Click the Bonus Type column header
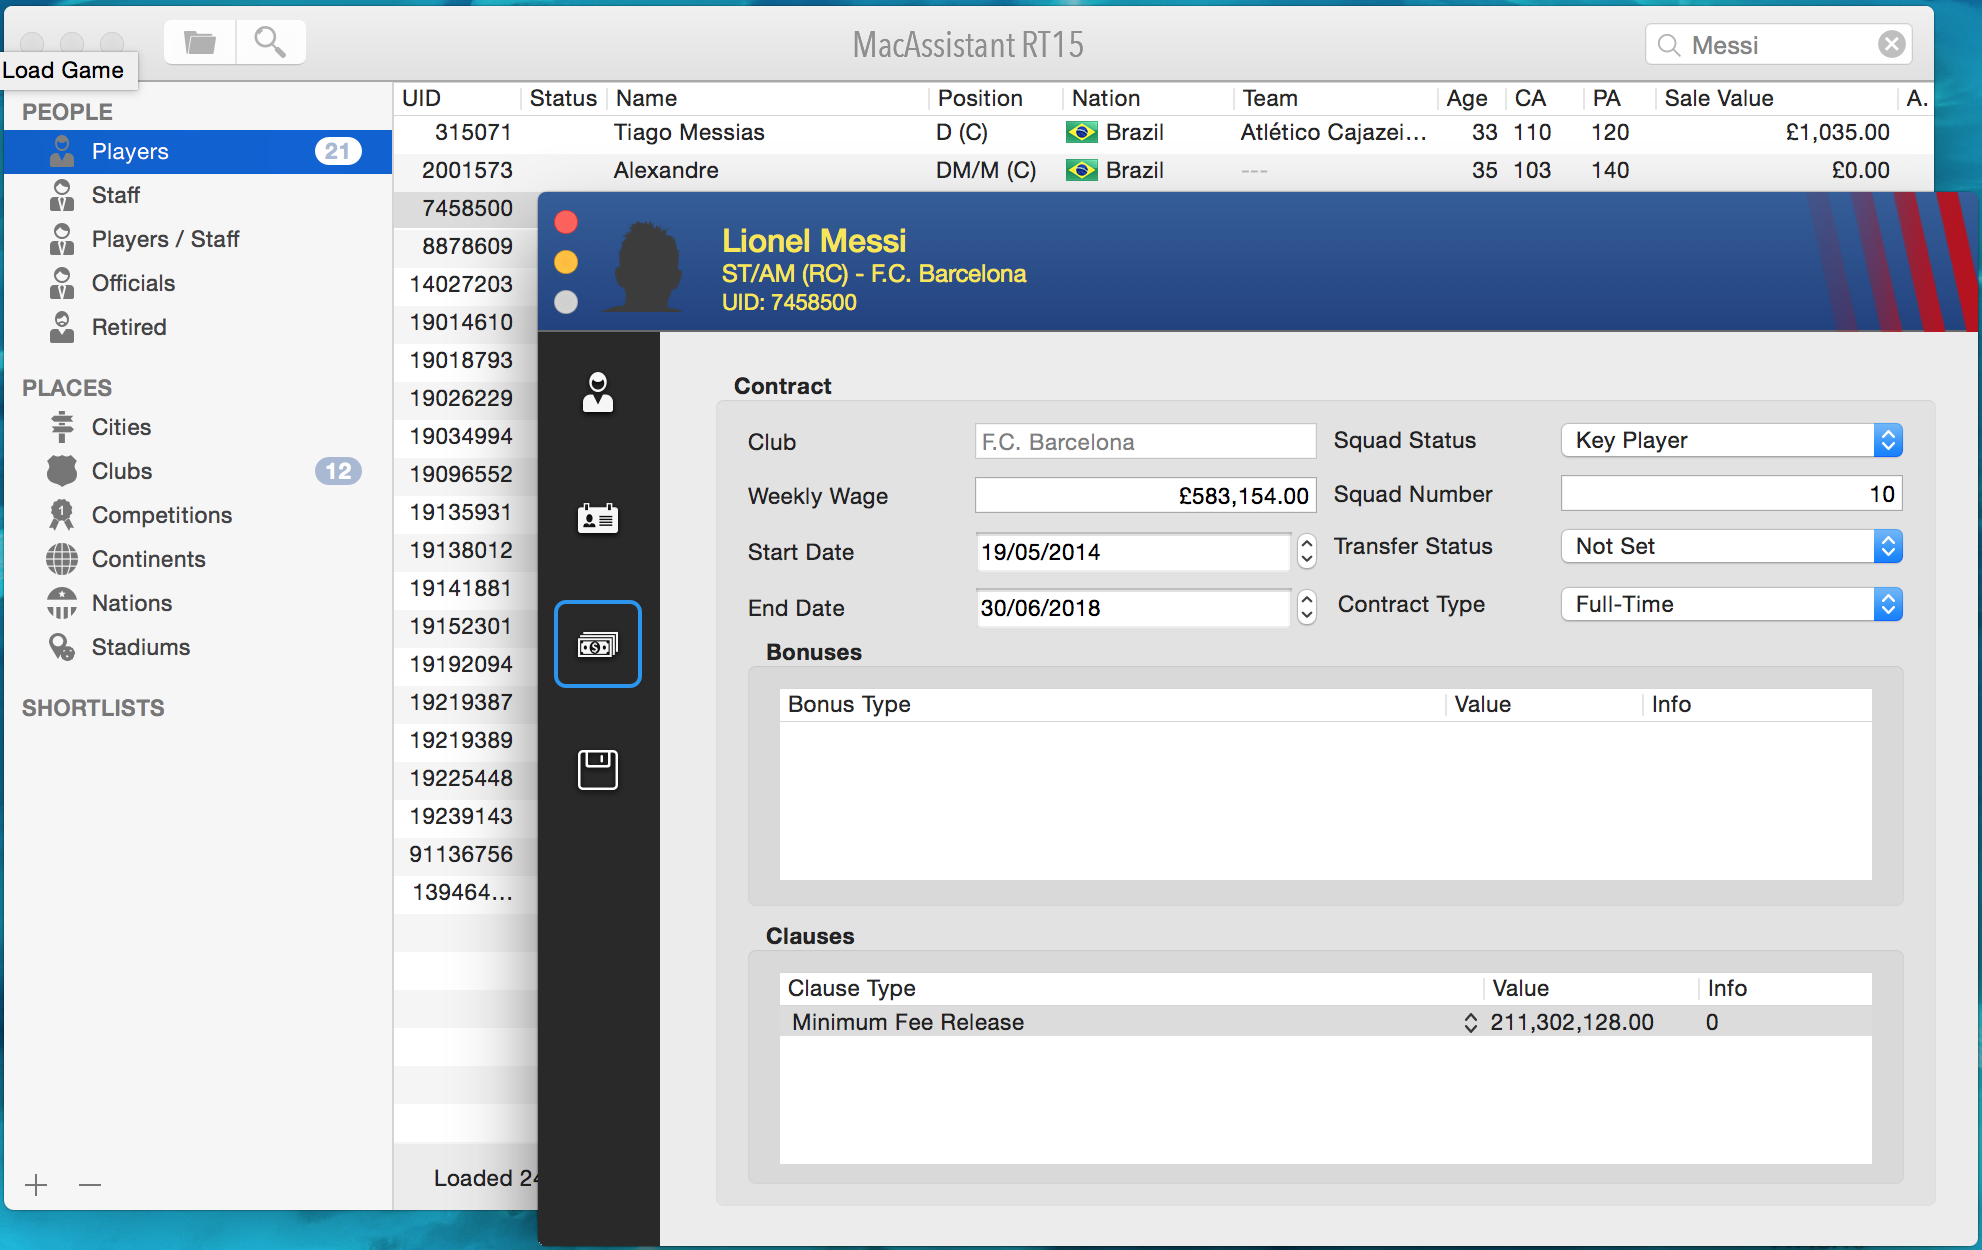The image size is (1982, 1250). point(1112,704)
